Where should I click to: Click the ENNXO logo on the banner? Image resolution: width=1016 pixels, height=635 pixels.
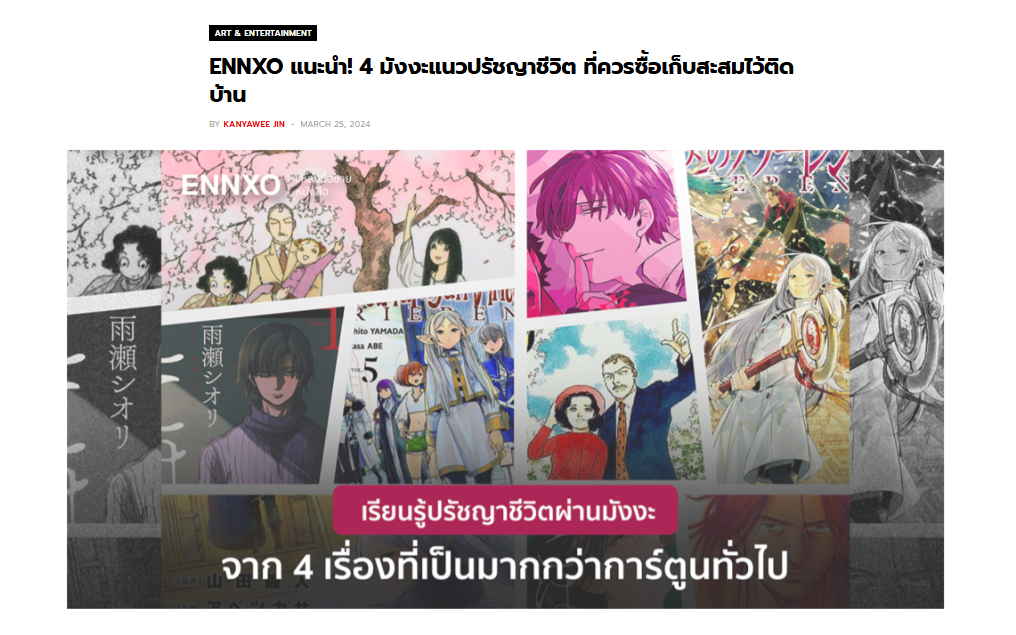click(x=230, y=185)
